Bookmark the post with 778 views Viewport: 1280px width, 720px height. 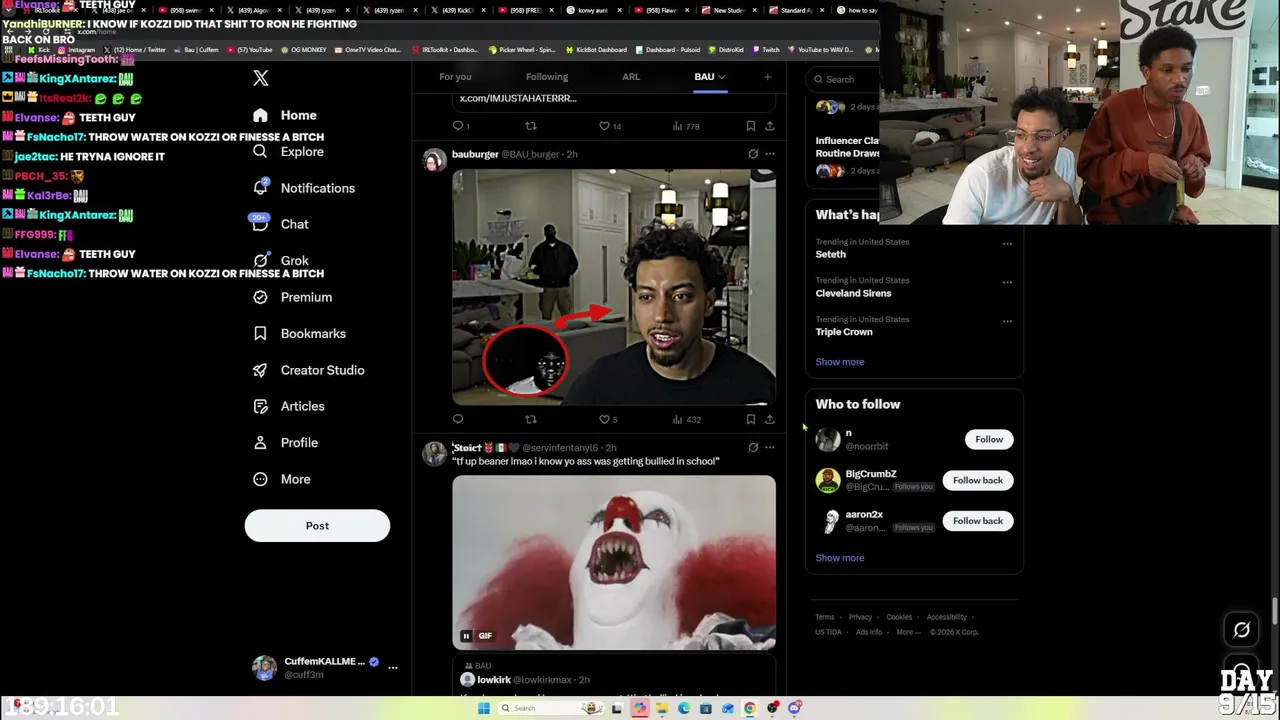pos(750,126)
